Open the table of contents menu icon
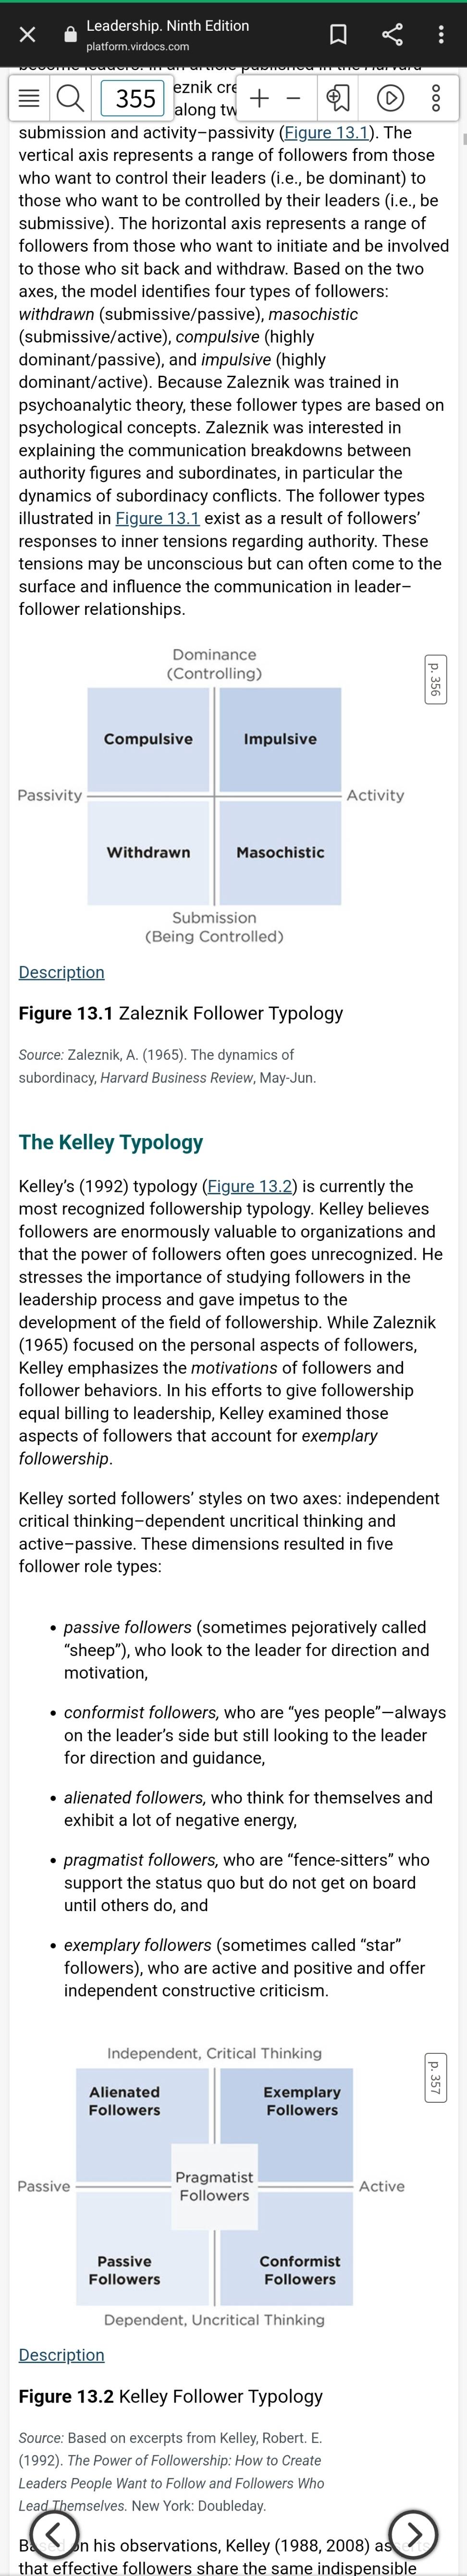The height and width of the screenshot is (2576, 467). click(30, 98)
